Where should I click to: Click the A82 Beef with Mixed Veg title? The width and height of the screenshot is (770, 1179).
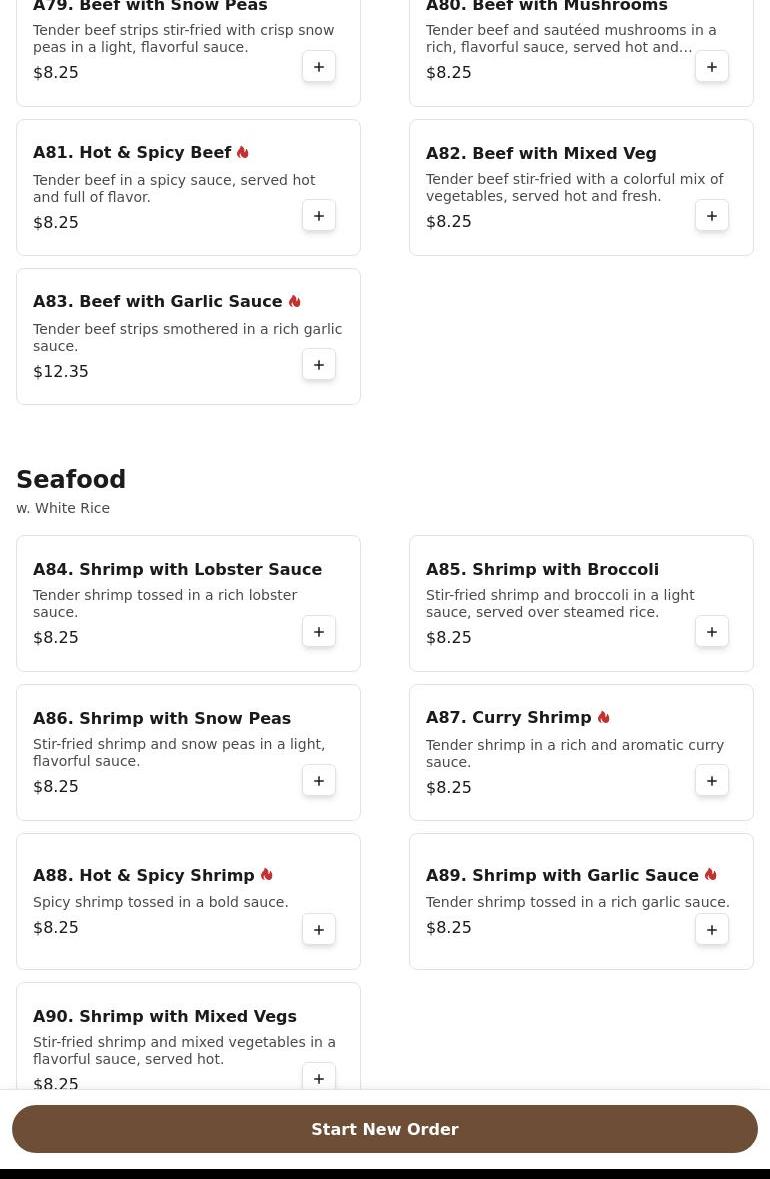pos(541,154)
